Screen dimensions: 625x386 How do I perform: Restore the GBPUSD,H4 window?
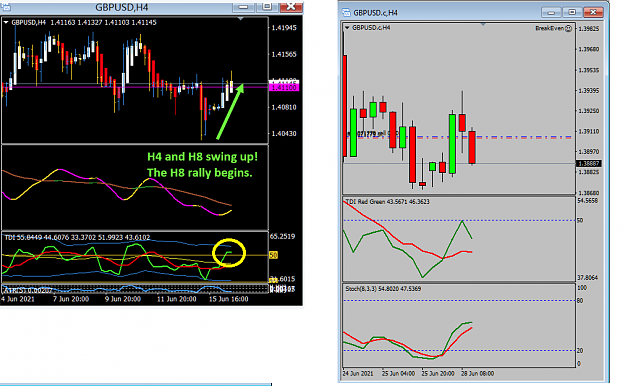267,7
